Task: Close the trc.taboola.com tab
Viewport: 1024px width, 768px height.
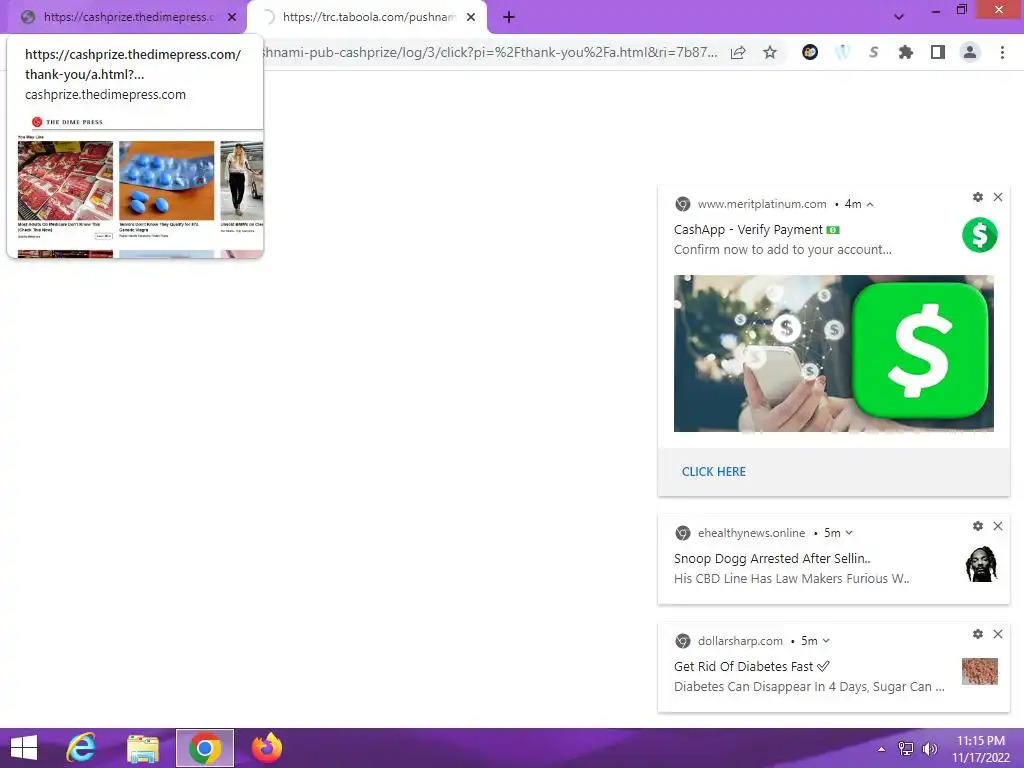Action: (x=471, y=17)
